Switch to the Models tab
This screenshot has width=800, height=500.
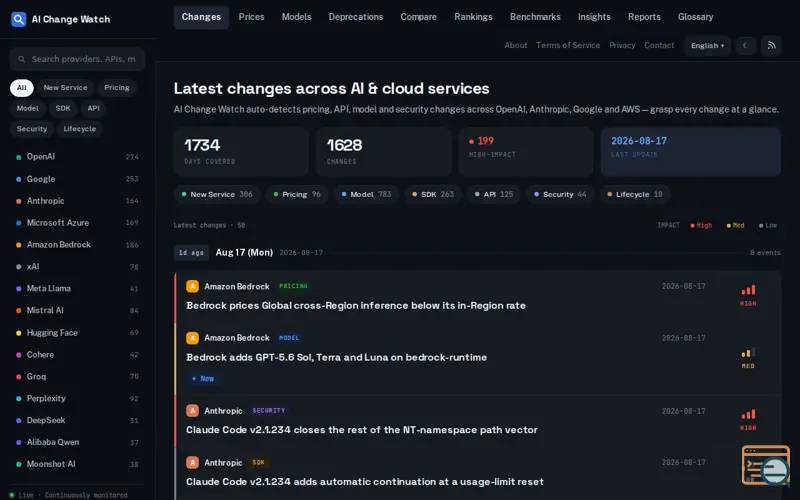296,17
